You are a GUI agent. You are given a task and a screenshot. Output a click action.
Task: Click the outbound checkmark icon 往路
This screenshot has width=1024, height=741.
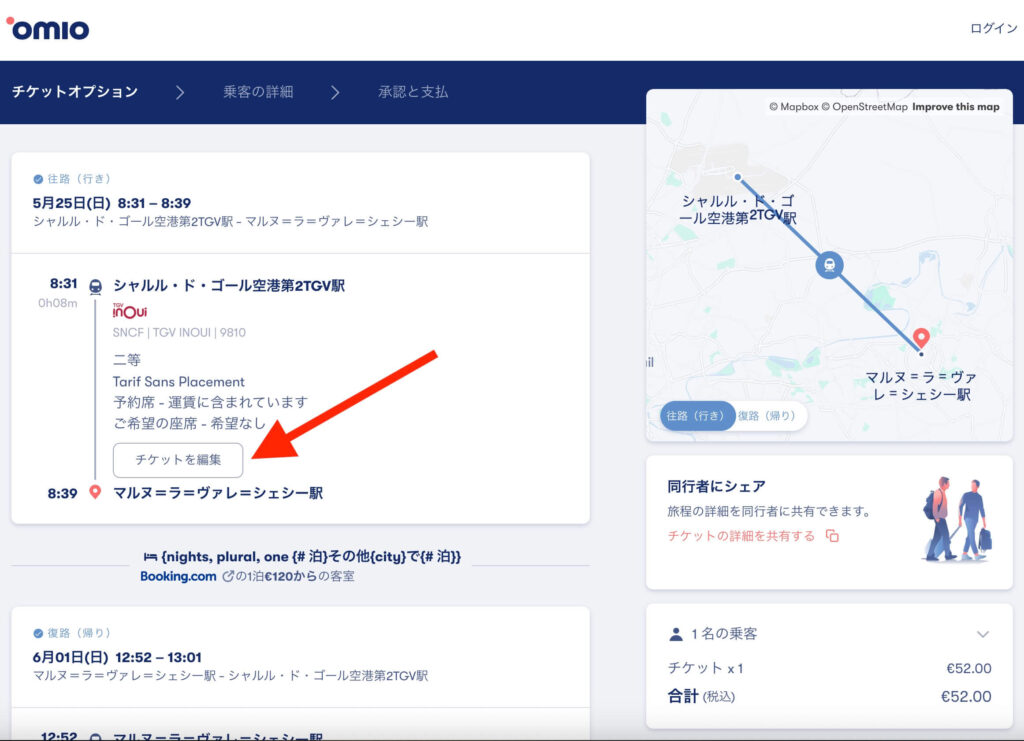pyautogui.click(x=38, y=179)
